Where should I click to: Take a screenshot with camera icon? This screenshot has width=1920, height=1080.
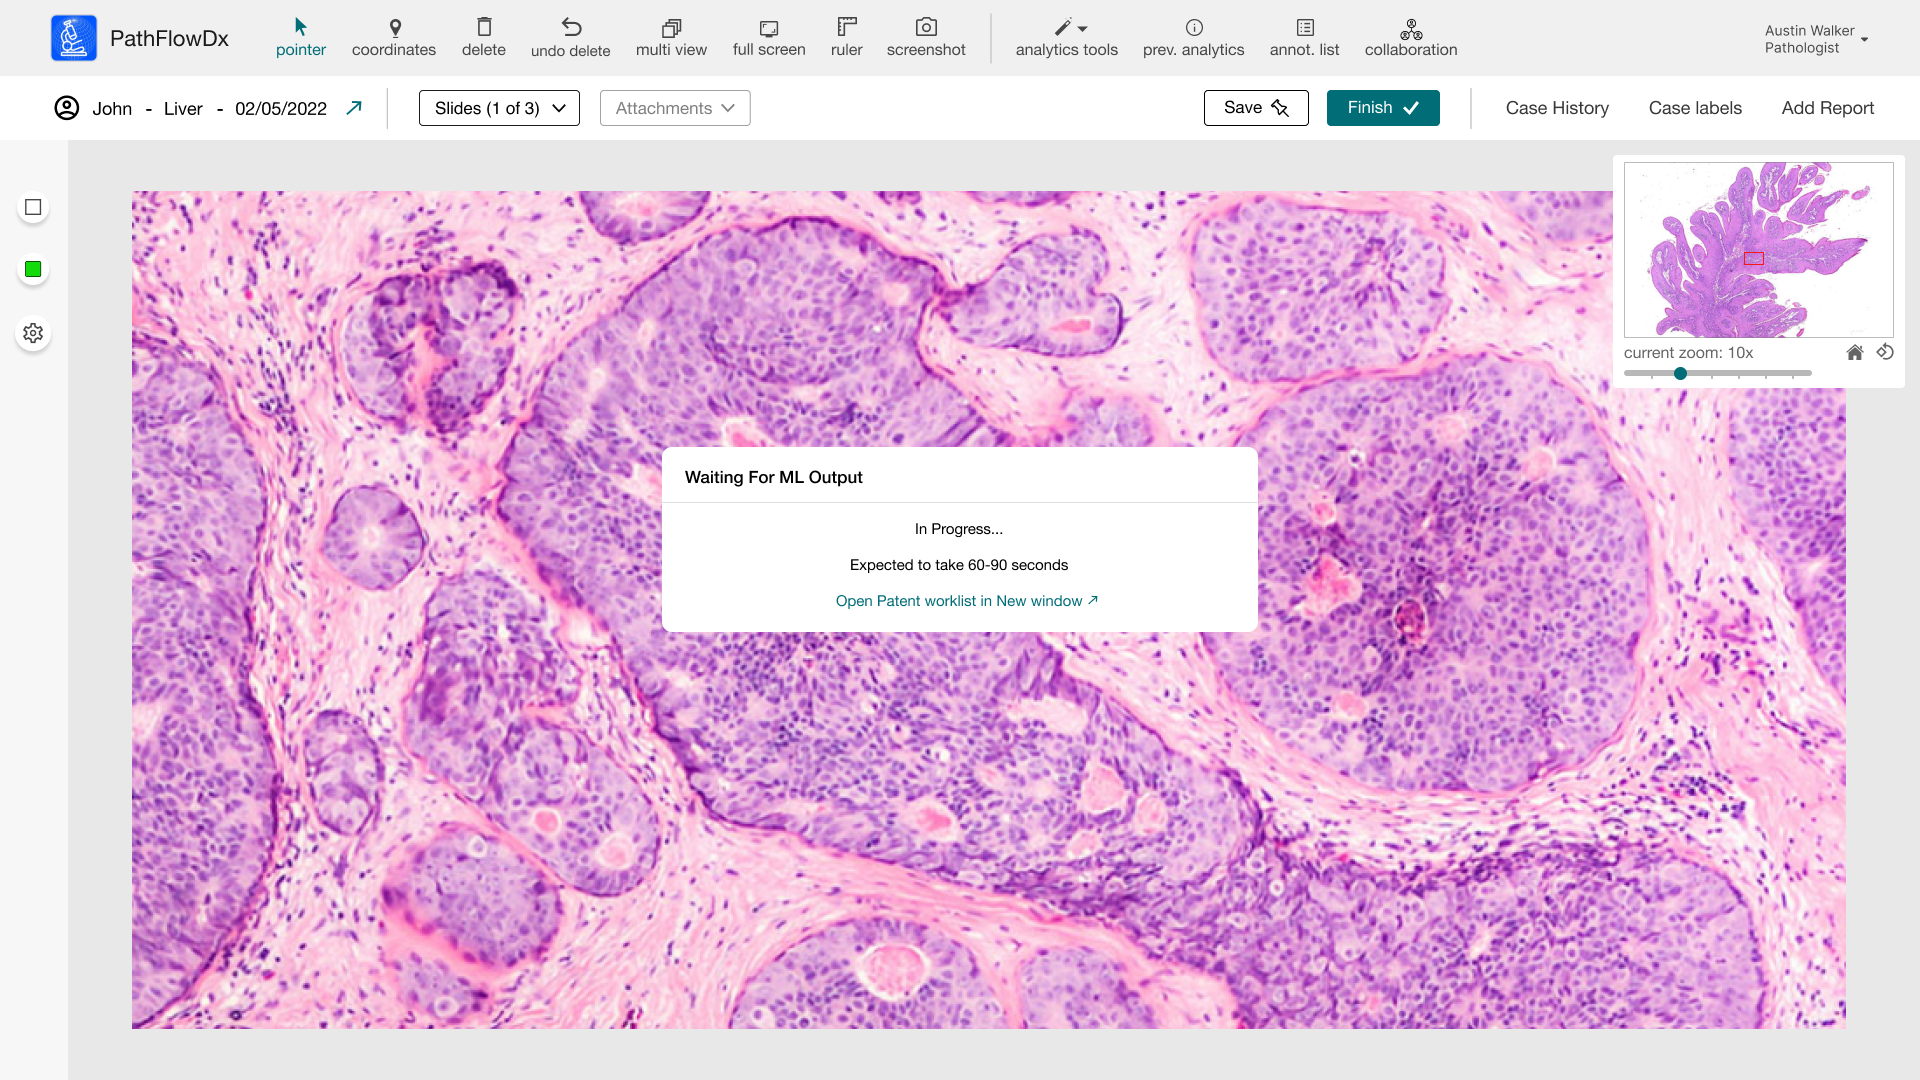[926, 37]
